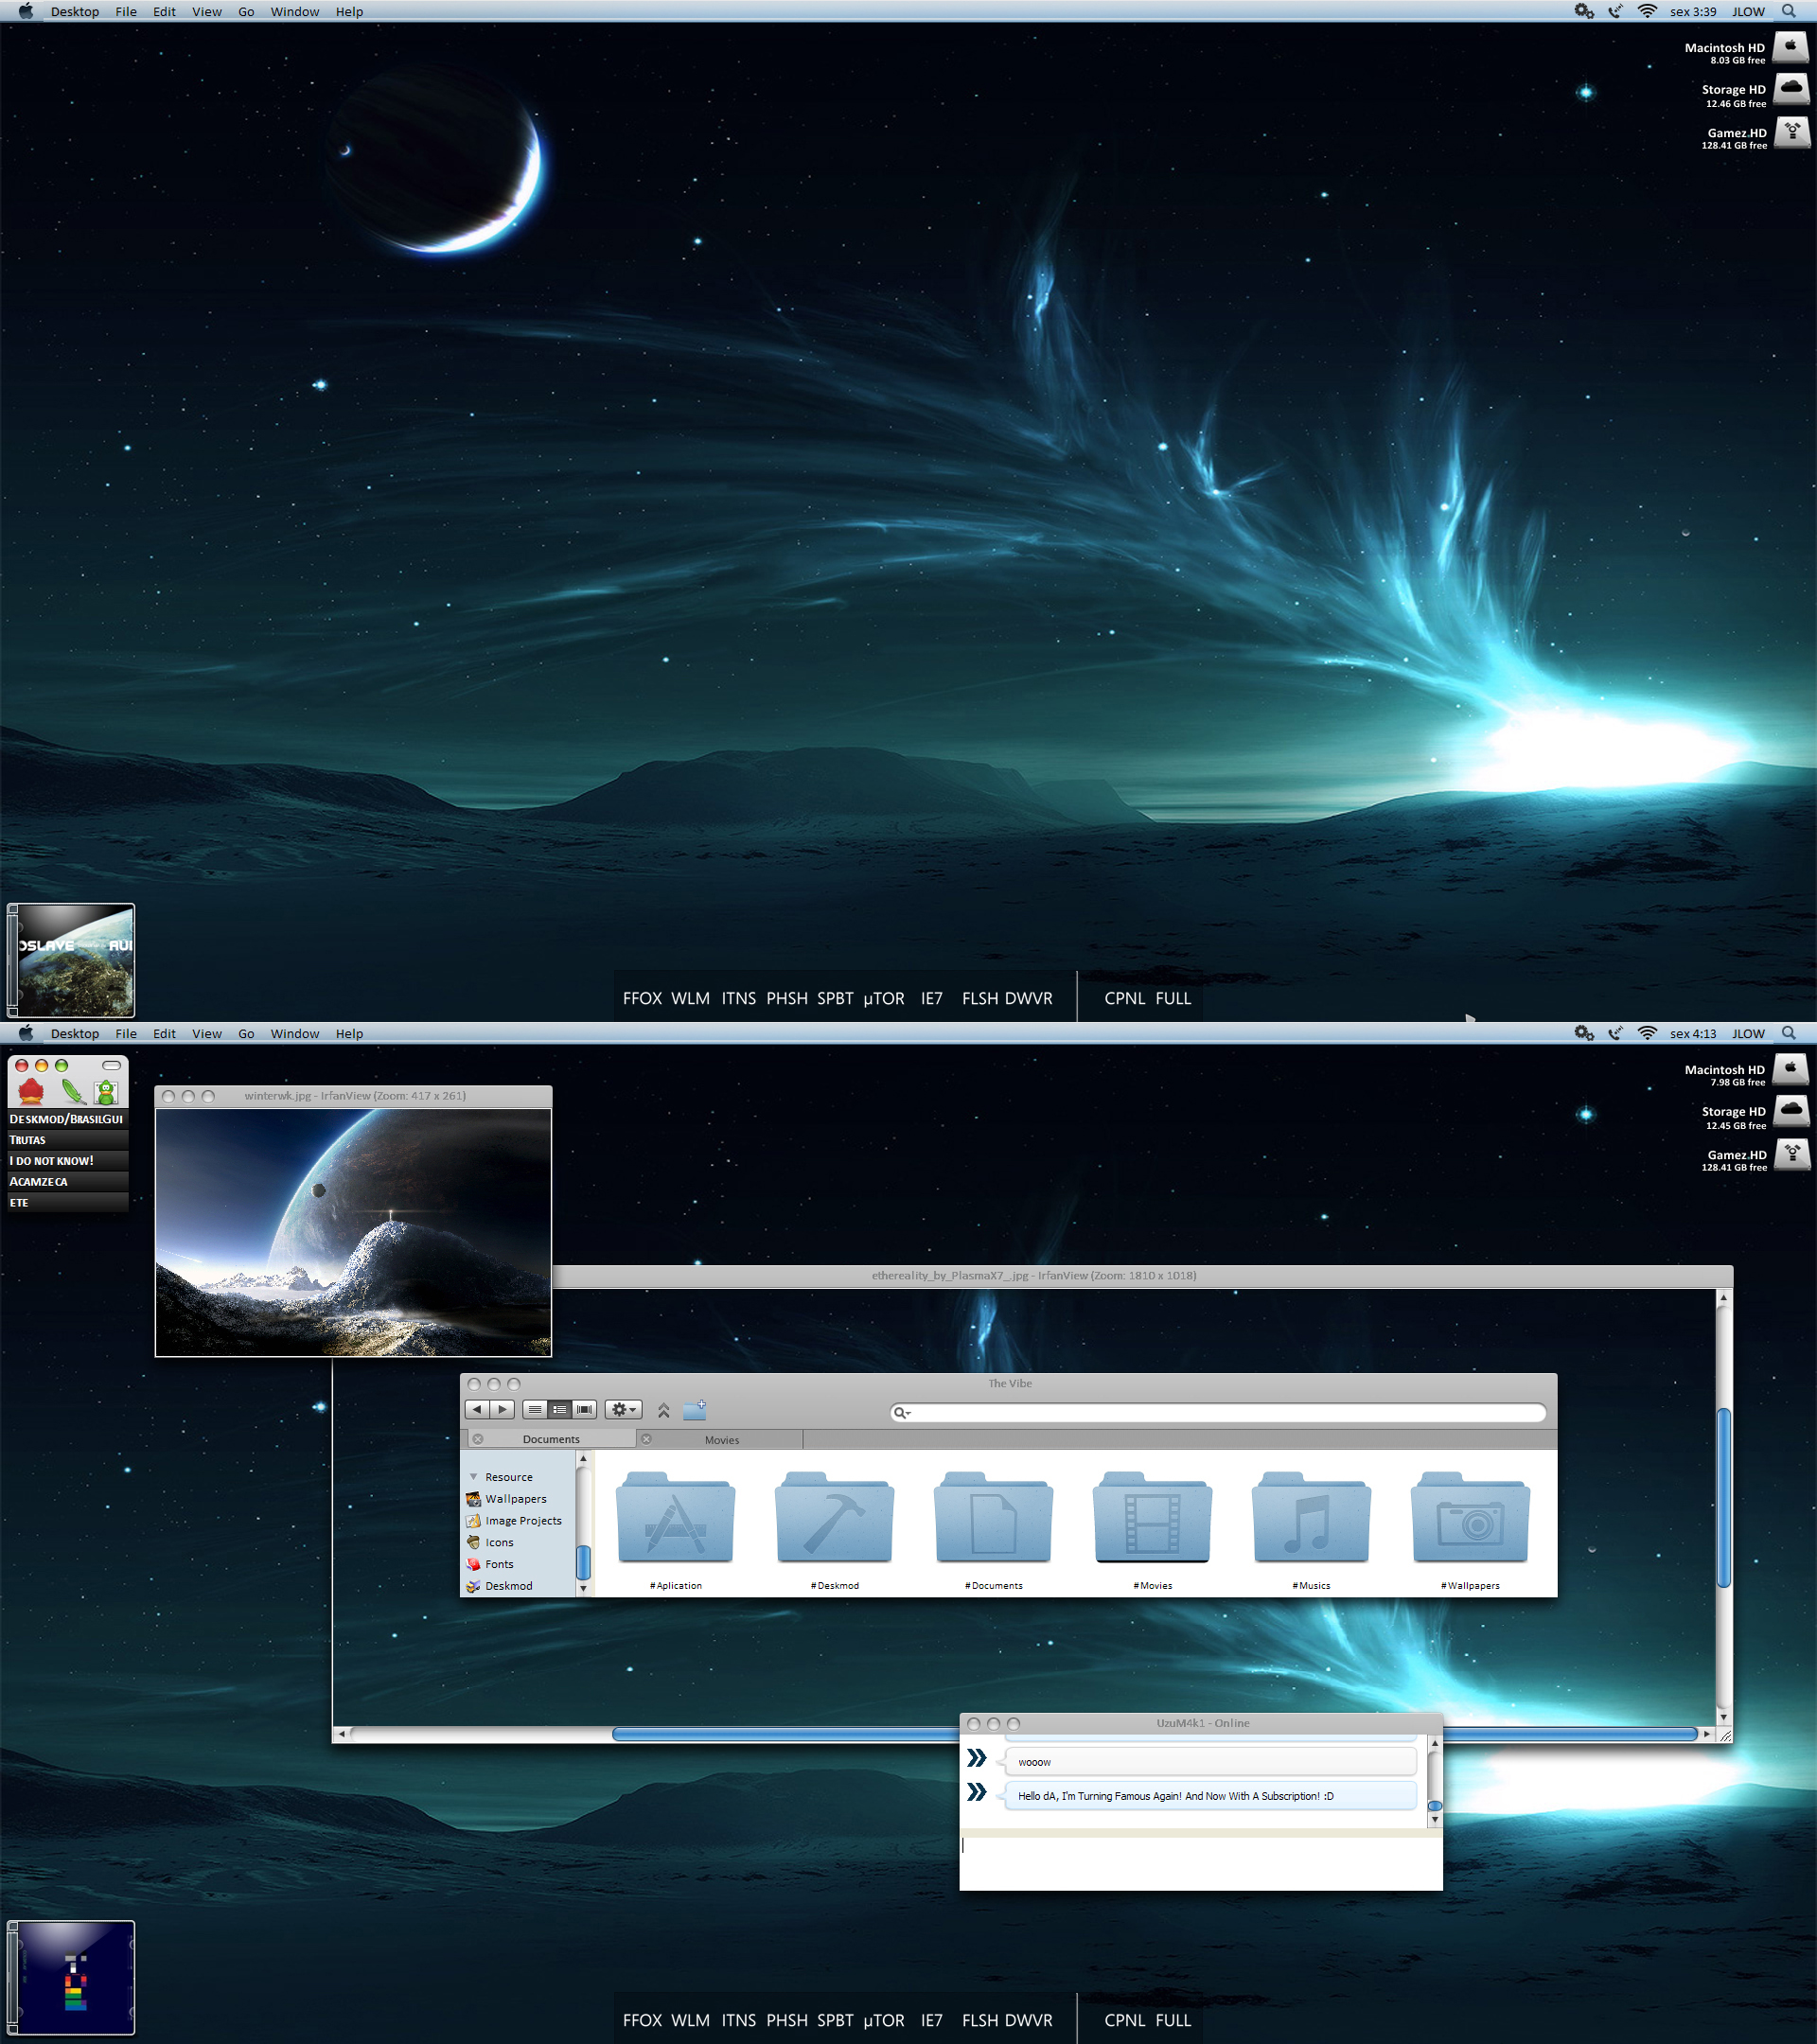Click the chat scrollbar up arrow
The height and width of the screenshot is (2044, 1817).
1435,1744
